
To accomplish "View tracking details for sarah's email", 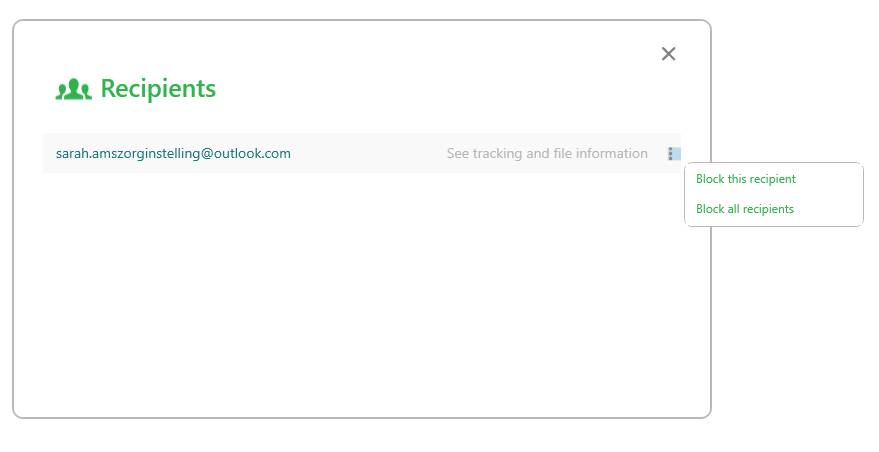I will click(547, 154).
